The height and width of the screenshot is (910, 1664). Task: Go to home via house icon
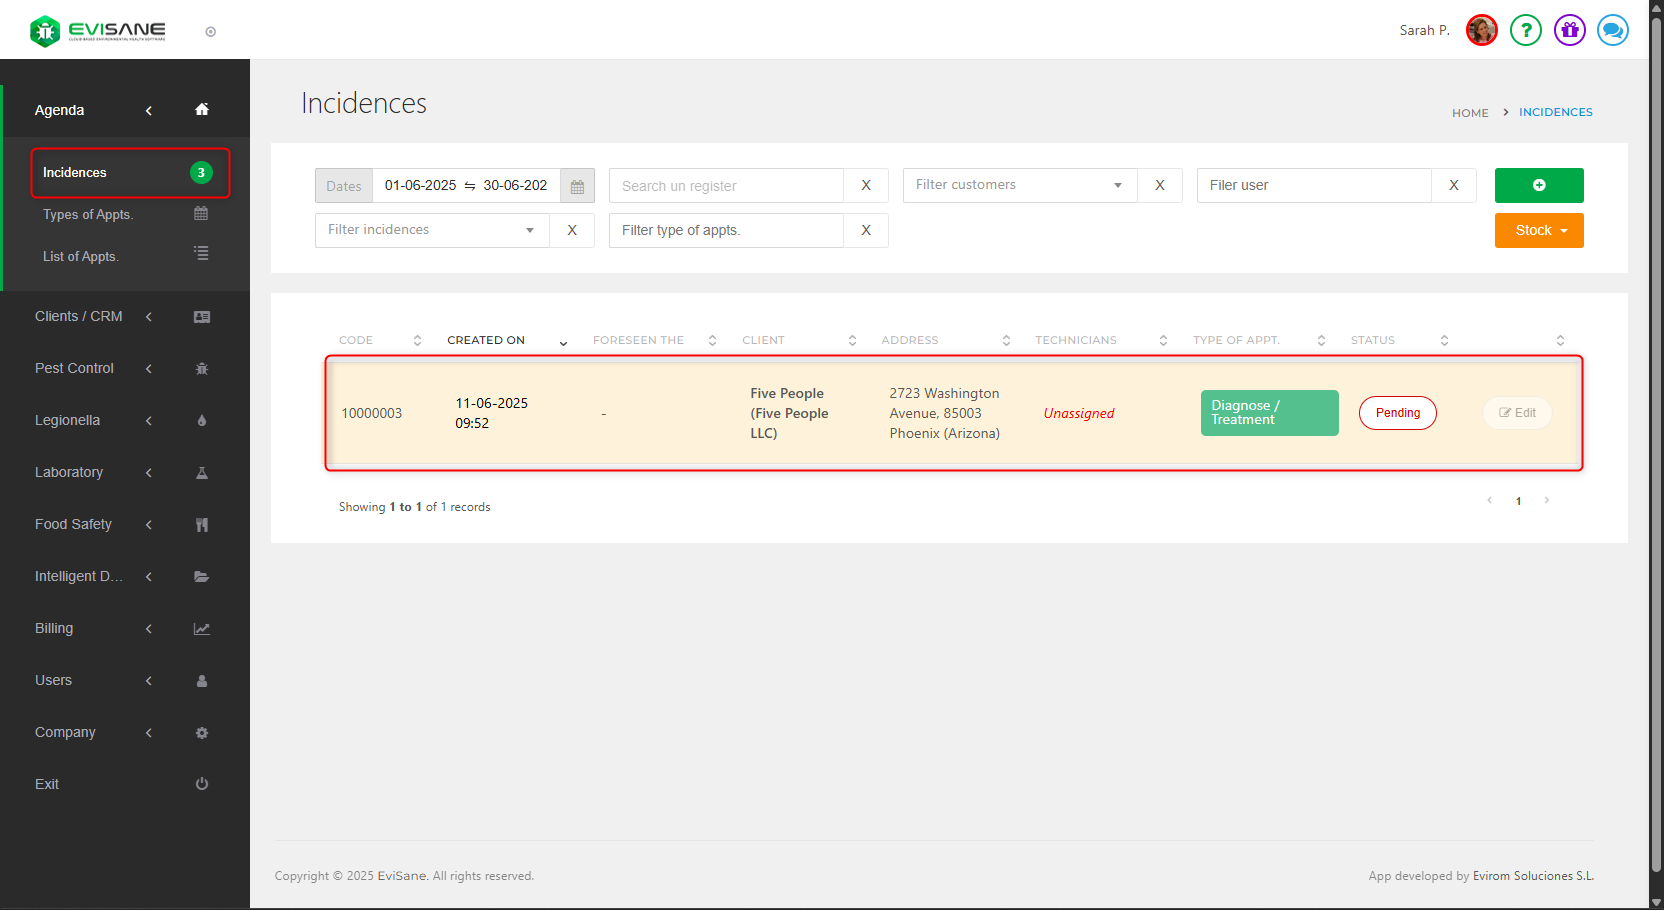pyautogui.click(x=202, y=110)
